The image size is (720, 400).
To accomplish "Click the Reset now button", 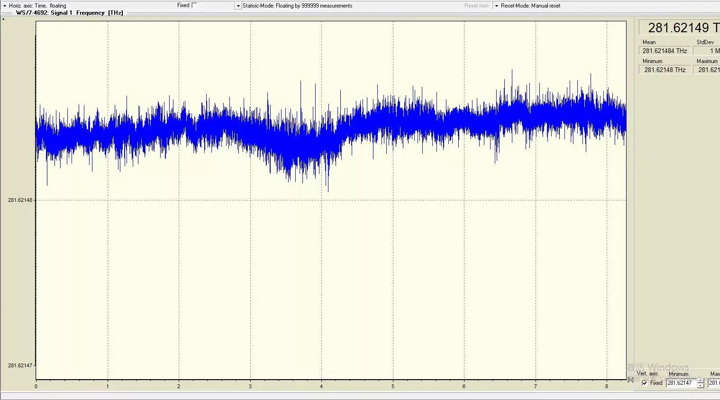I will pos(476,6).
